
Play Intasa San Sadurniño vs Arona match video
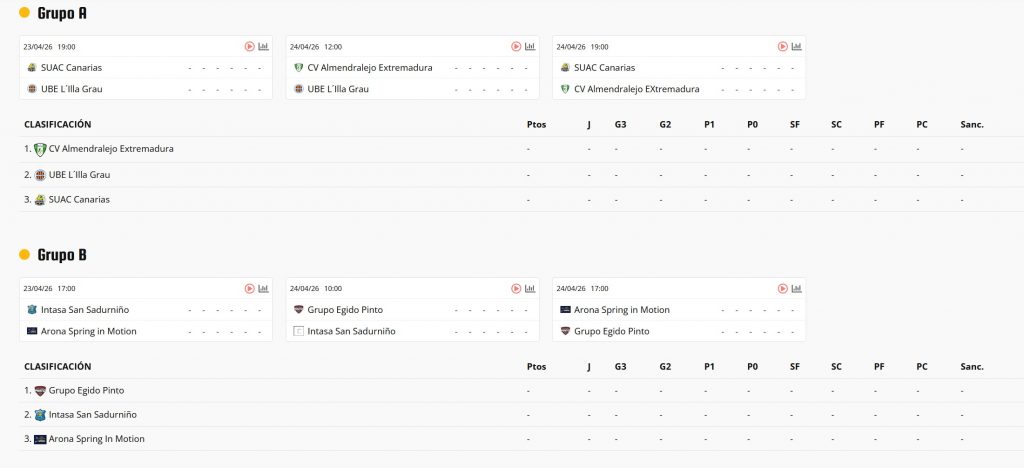(x=250, y=288)
